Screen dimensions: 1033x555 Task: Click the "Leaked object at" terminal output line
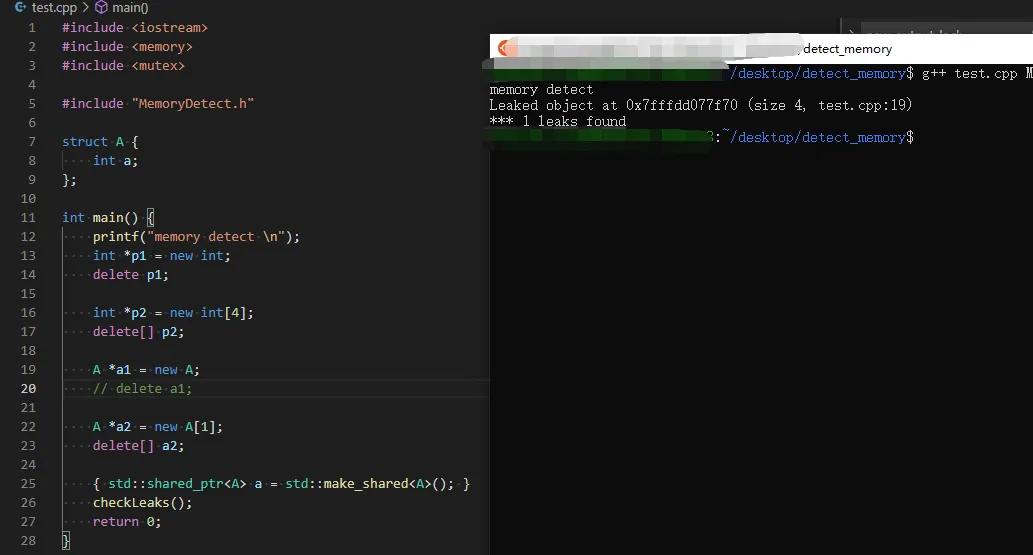pyautogui.click(x=700, y=105)
